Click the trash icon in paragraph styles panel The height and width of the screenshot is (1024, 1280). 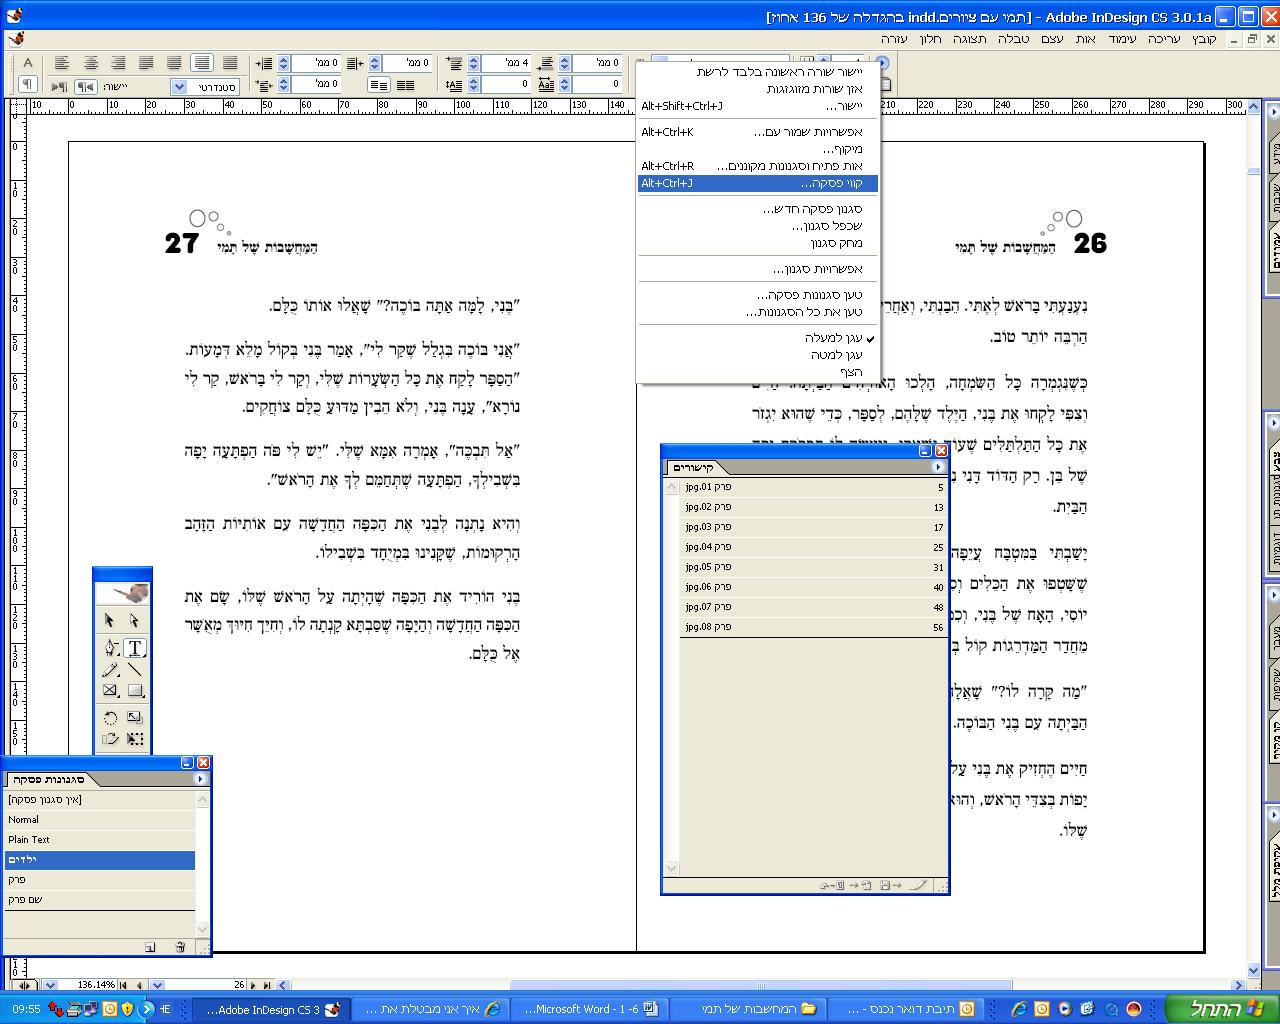(x=180, y=947)
